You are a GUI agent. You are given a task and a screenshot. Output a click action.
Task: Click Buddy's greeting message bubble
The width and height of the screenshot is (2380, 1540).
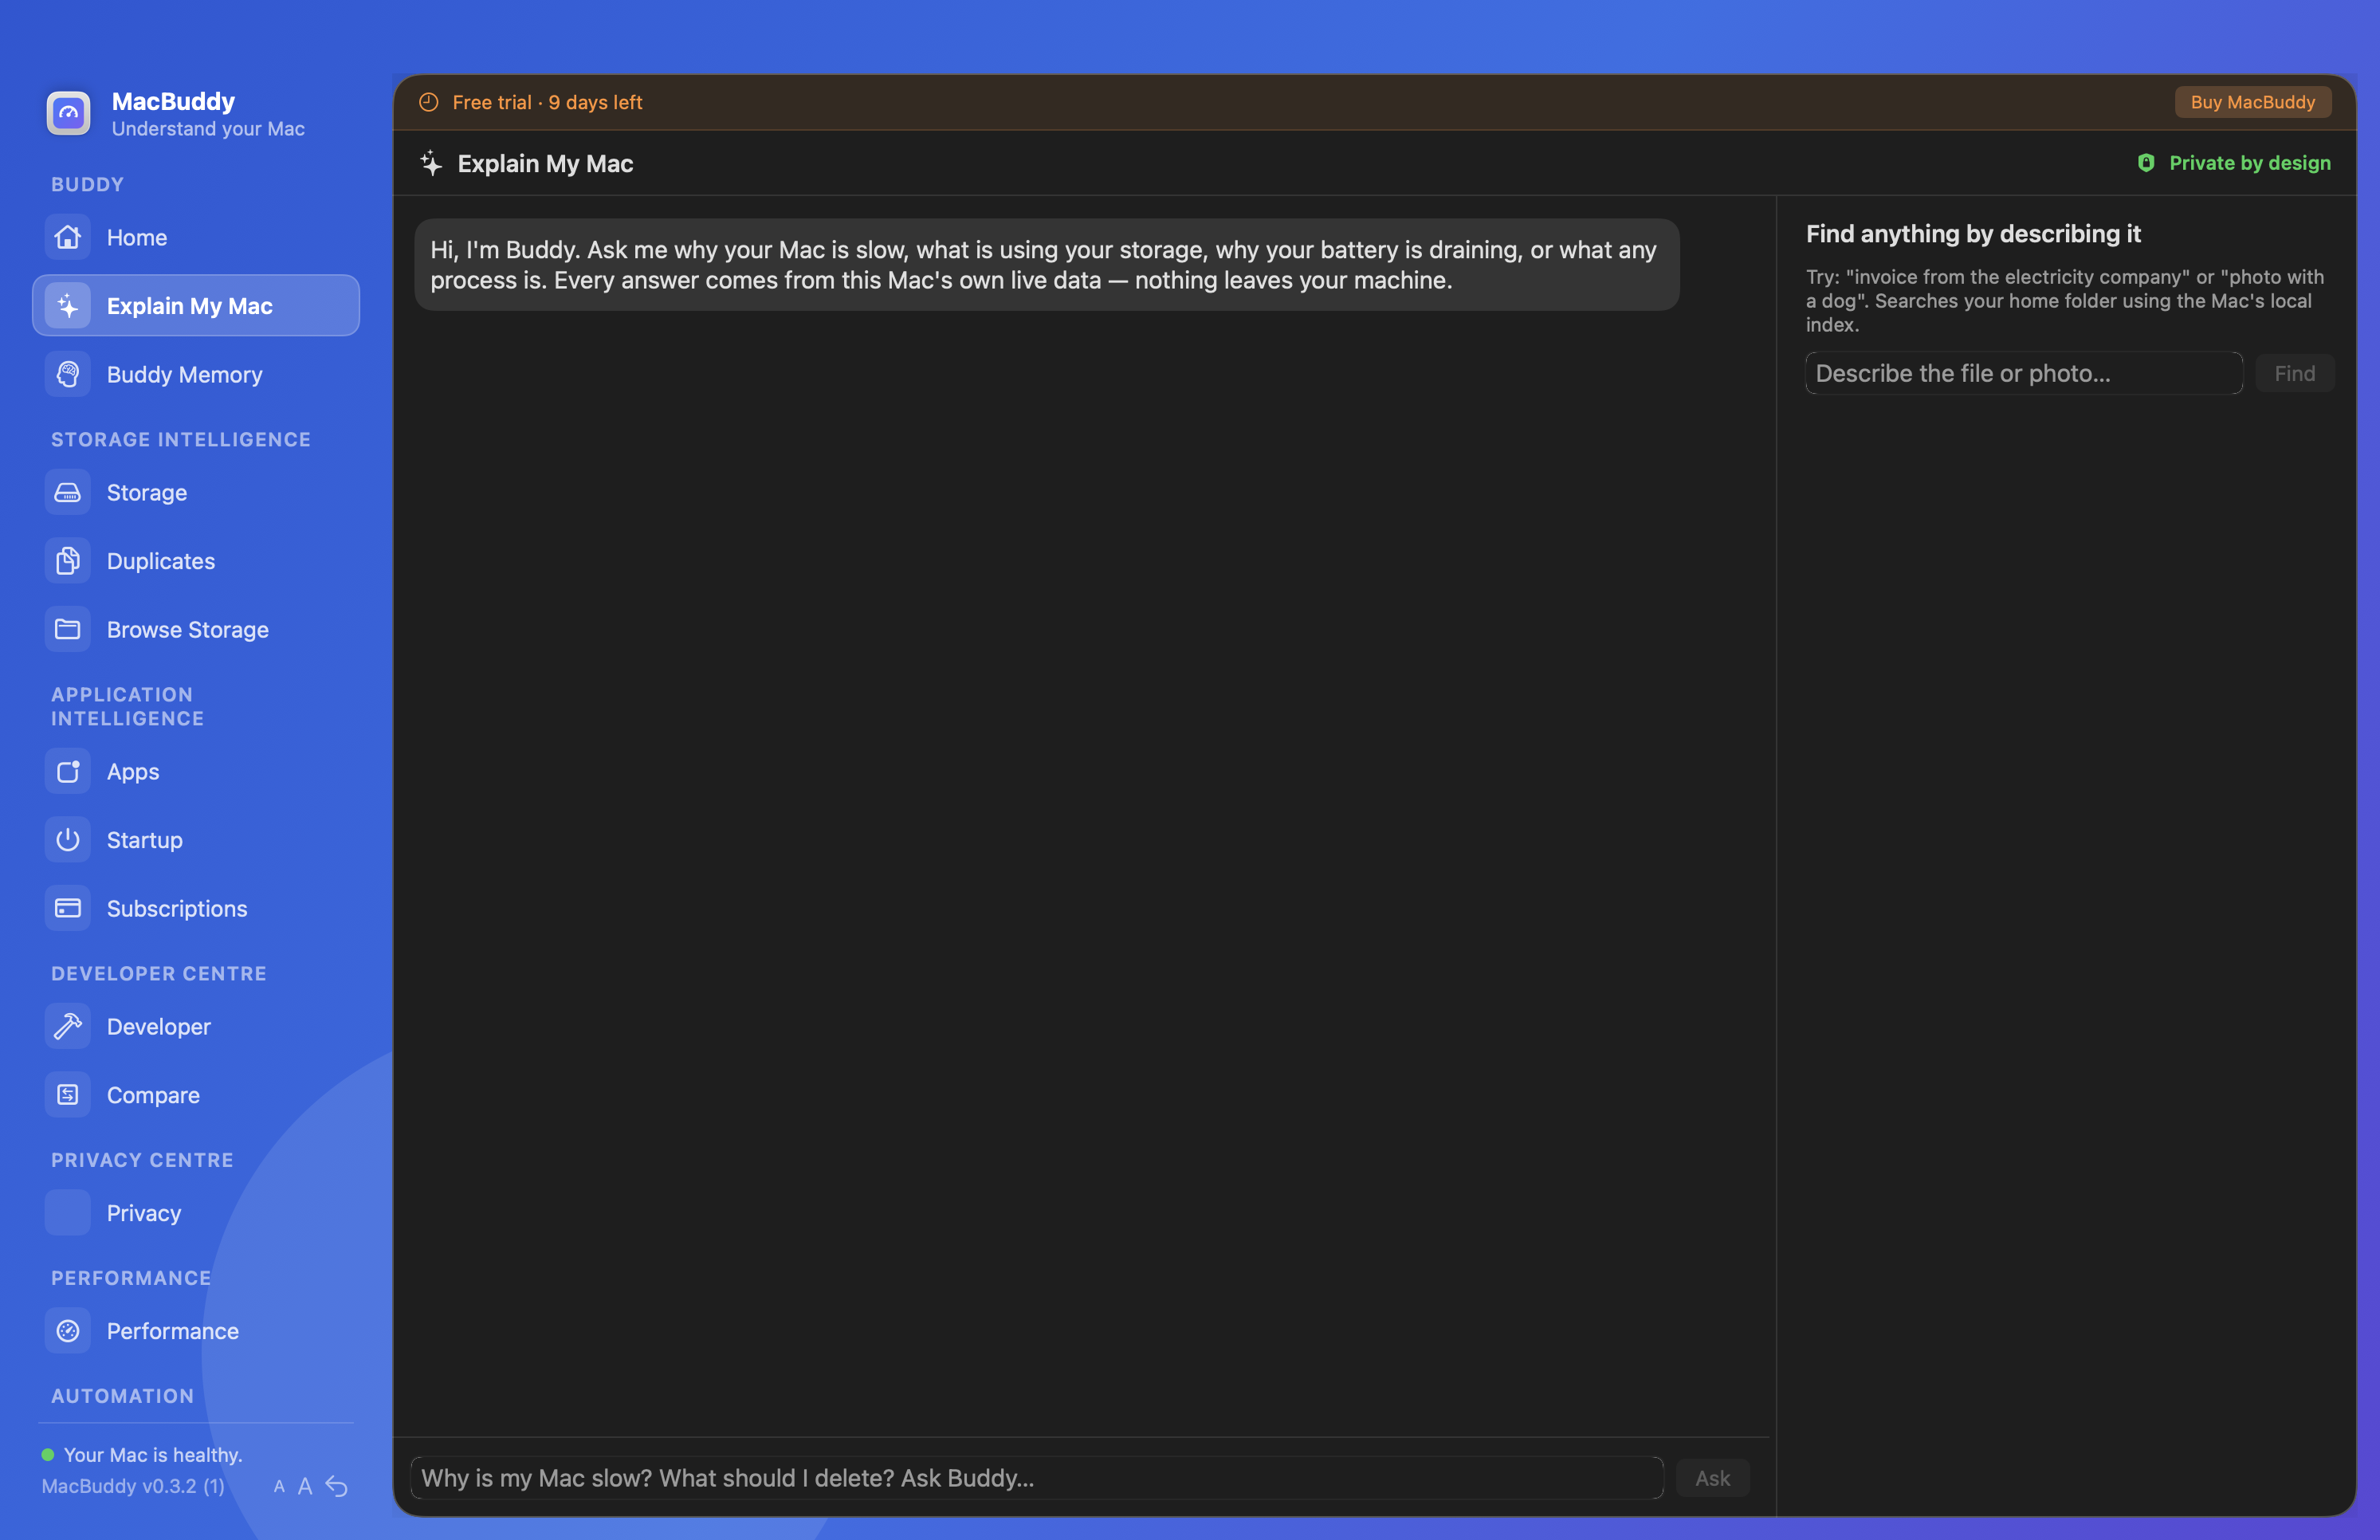pos(1047,265)
